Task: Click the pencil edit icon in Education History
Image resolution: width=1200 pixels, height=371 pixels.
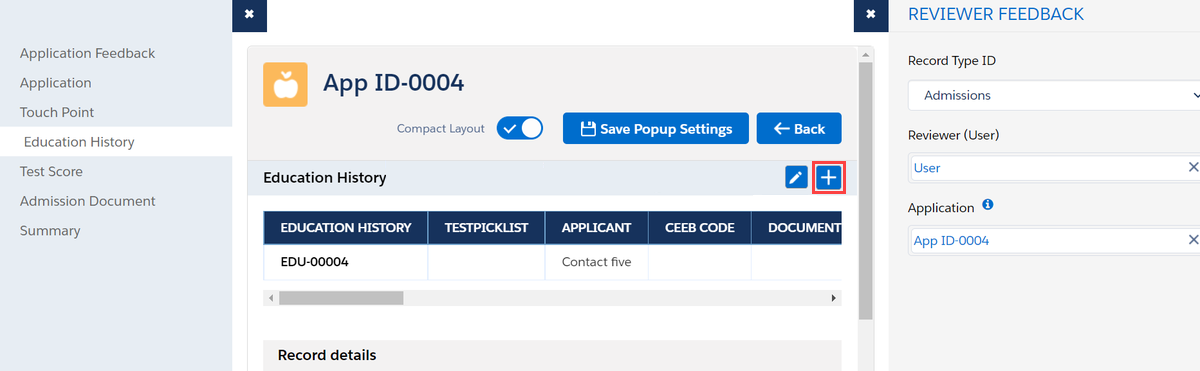Action: (x=796, y=178)
